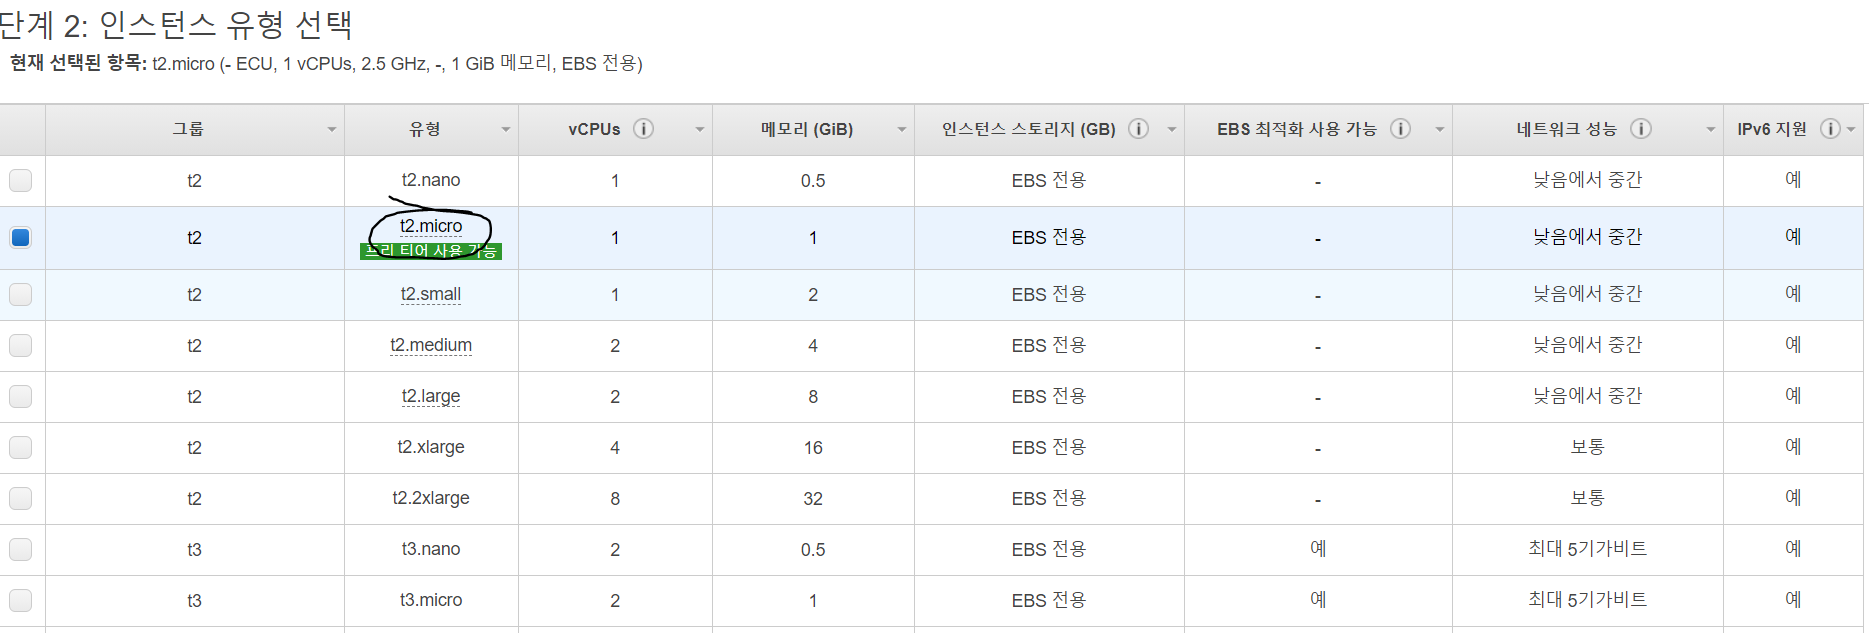Click the t3.nano type cell
Viewport: 1869px width, 633px height.
pyautogui.click(x=431, y=549)
